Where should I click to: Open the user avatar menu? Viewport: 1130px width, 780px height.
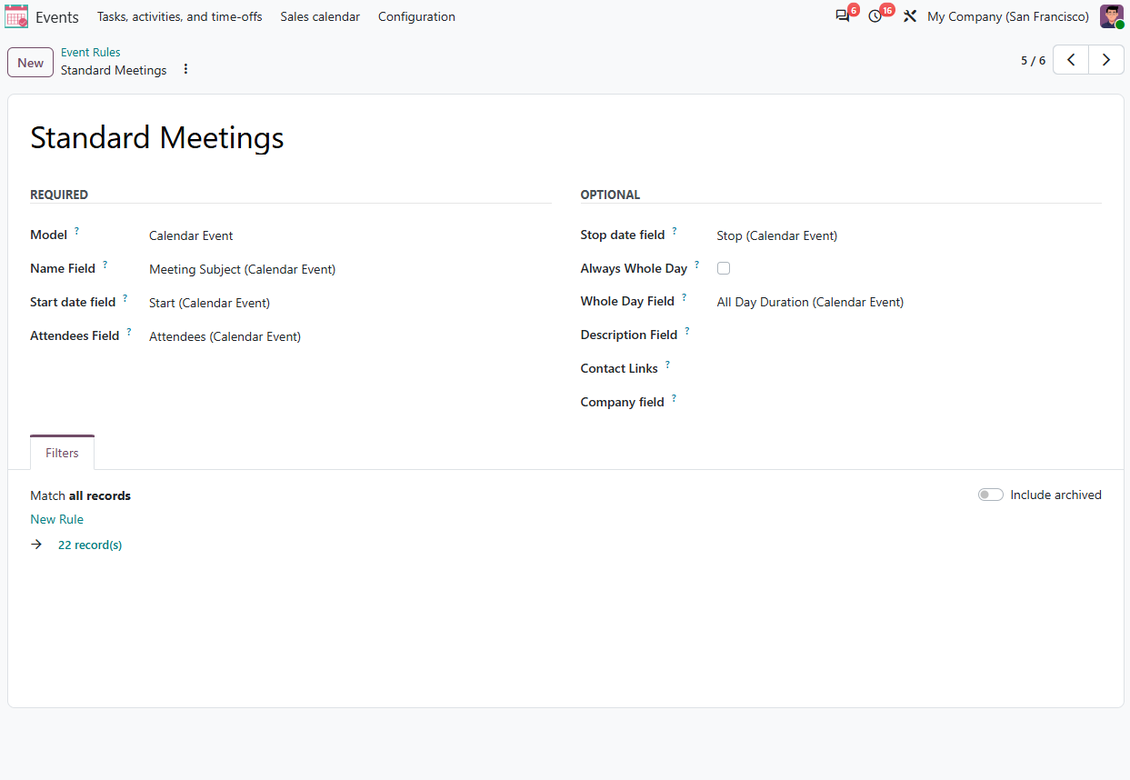(x=1111, y=16)
